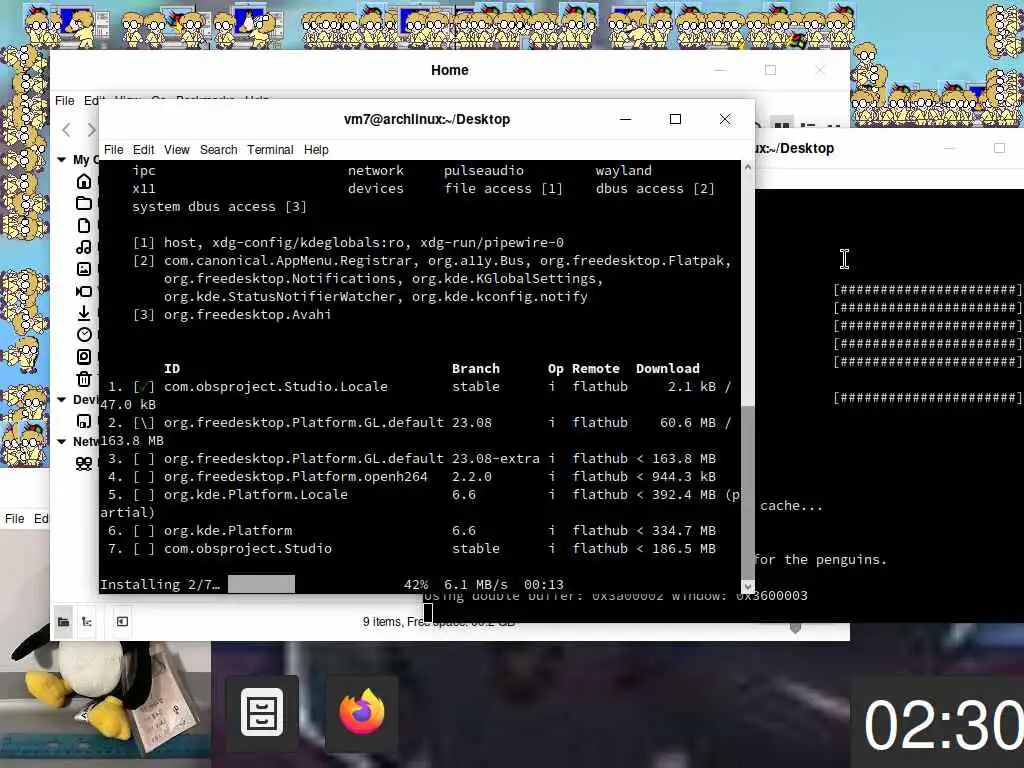
Task: Open the Pictures icon in the sidebar
Action: click(x=84, y=268)
